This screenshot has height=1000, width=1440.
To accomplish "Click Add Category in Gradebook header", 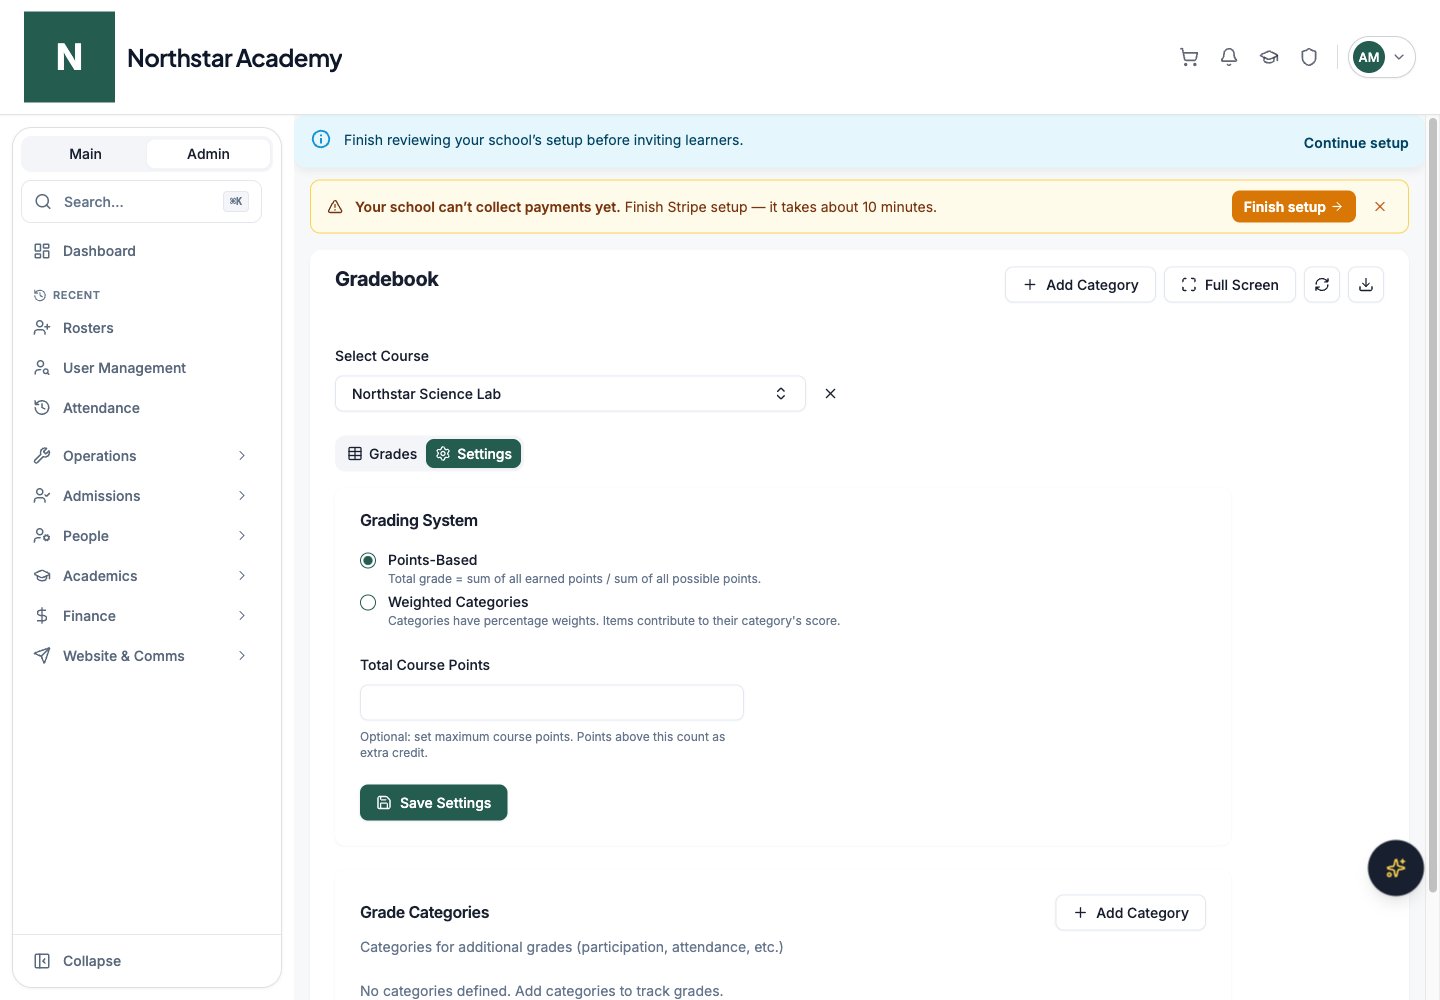I will click(1080, 285).
